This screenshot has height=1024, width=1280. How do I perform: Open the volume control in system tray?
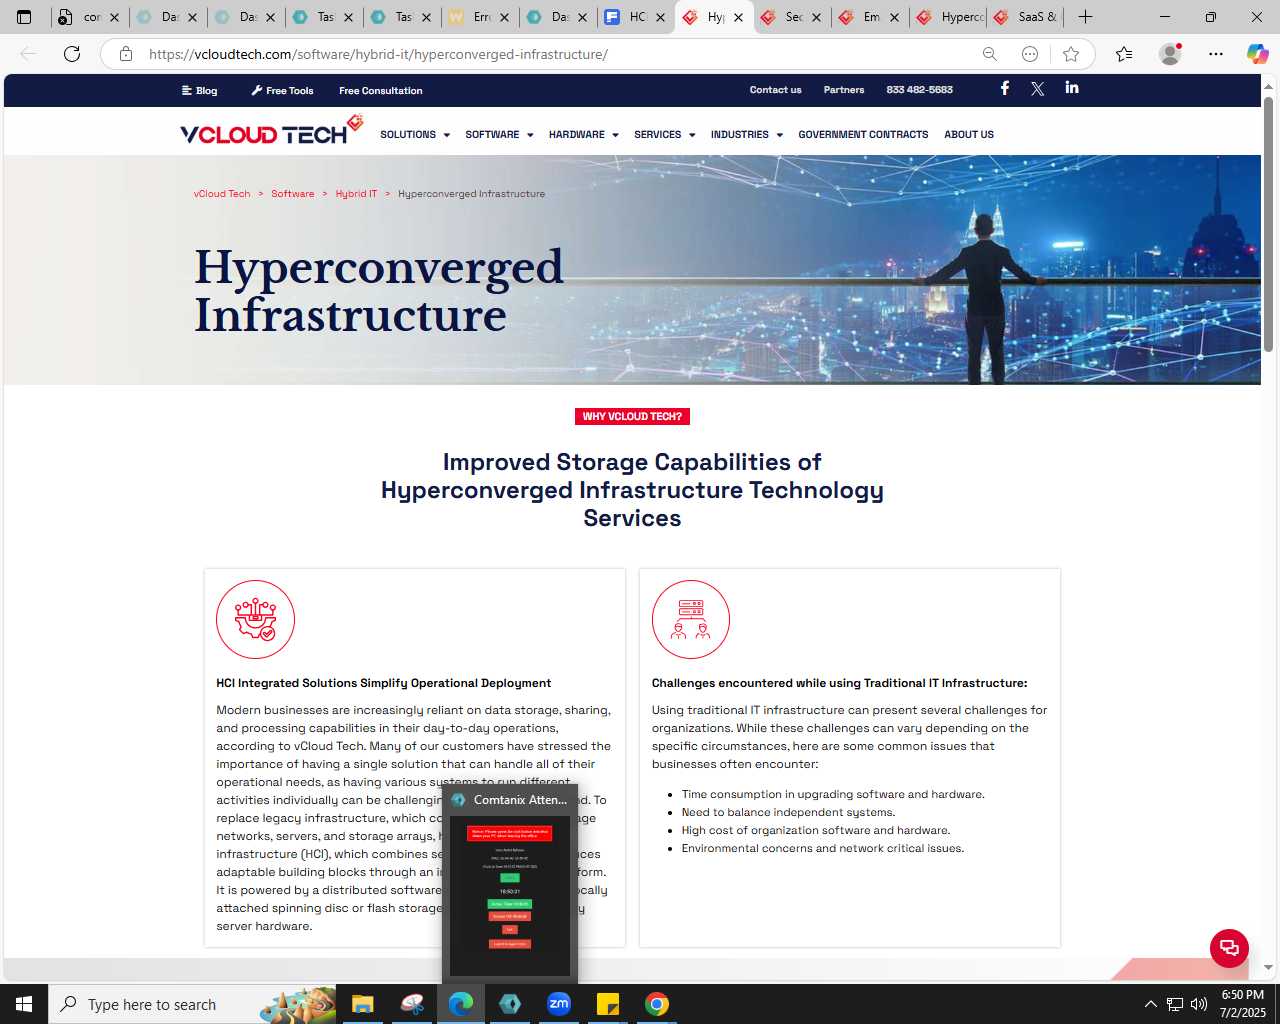coord(1199,1004)
